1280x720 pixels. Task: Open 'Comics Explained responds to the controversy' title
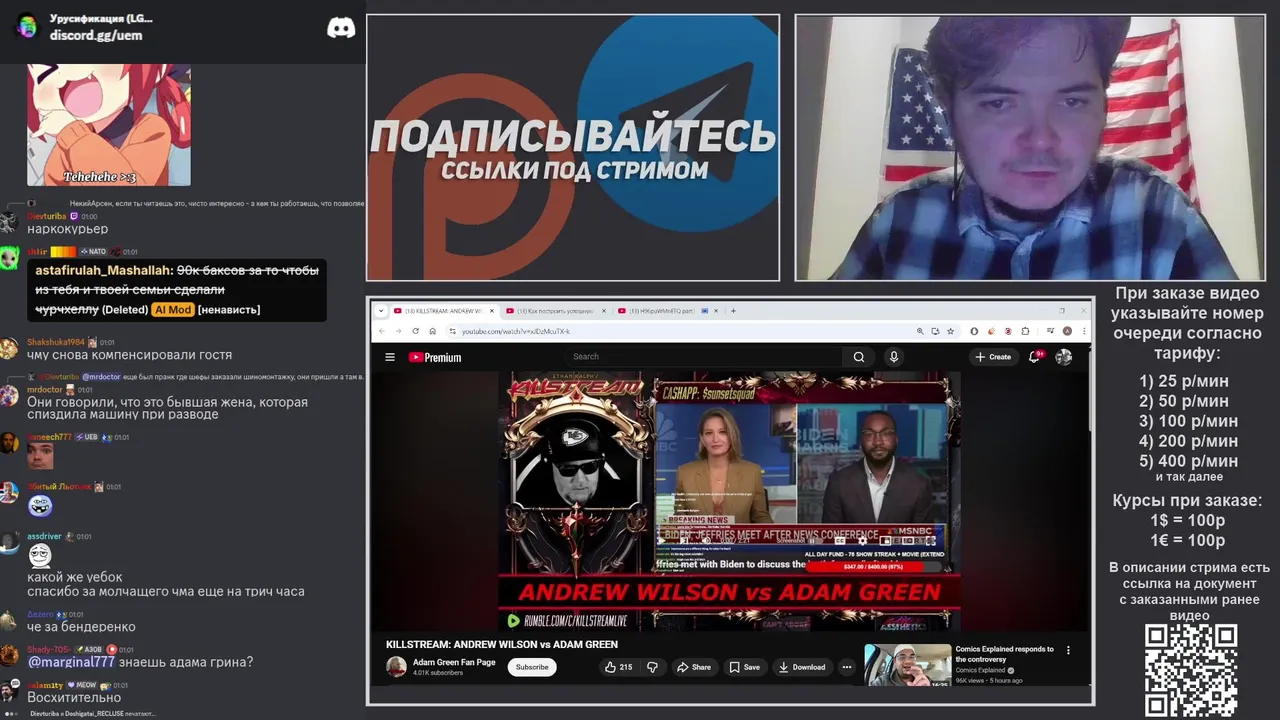pos(1004,654)
